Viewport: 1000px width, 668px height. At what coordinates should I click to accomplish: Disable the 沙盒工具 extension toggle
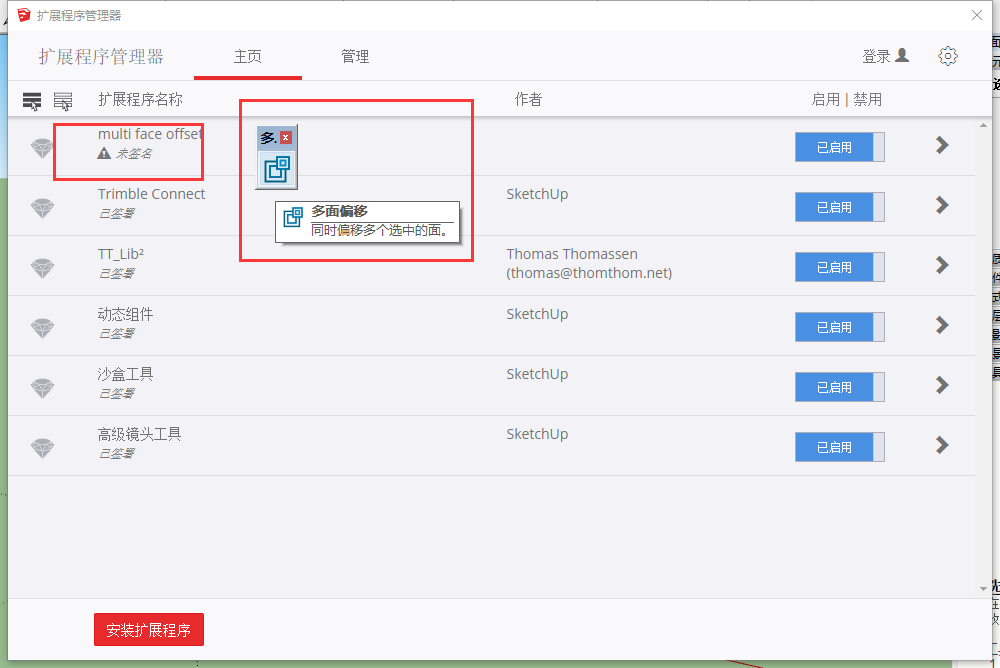click(839, 387)
